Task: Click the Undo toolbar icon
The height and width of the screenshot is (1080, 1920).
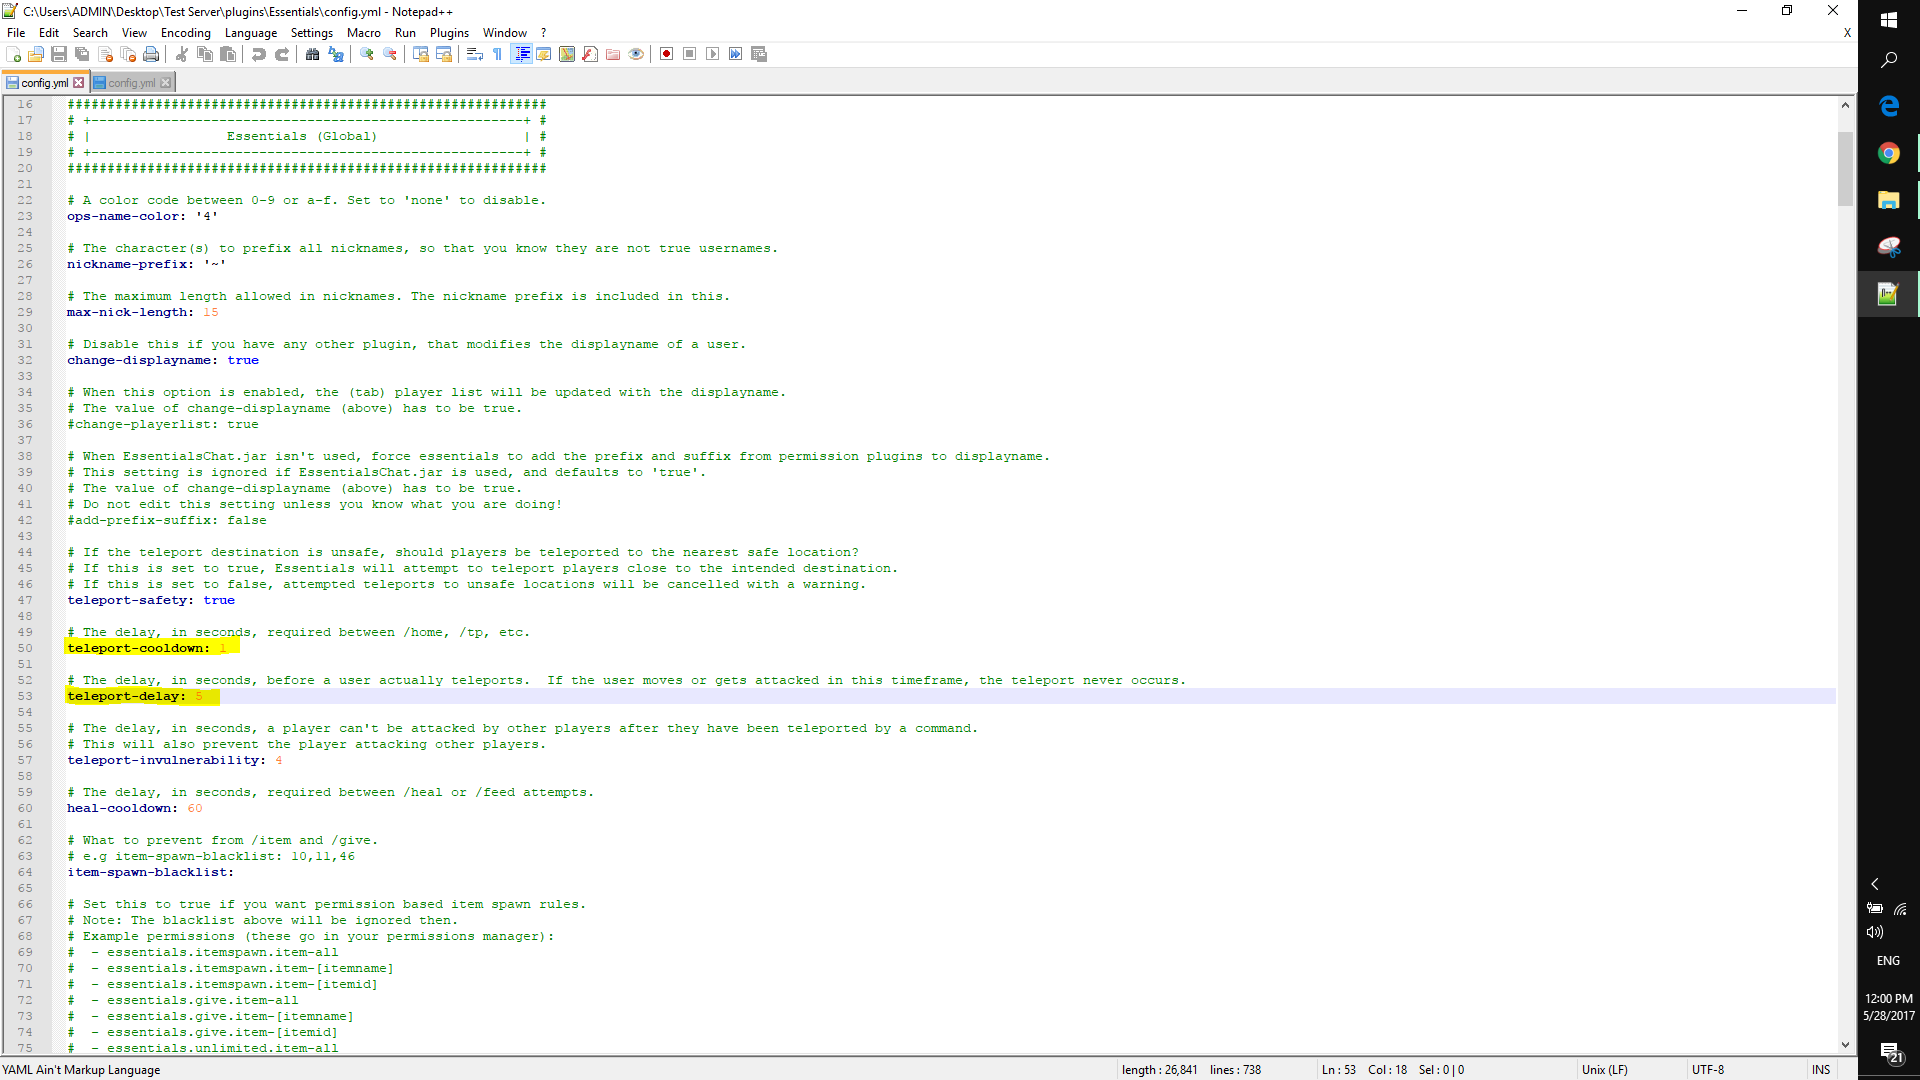Action: click(259, 54)
